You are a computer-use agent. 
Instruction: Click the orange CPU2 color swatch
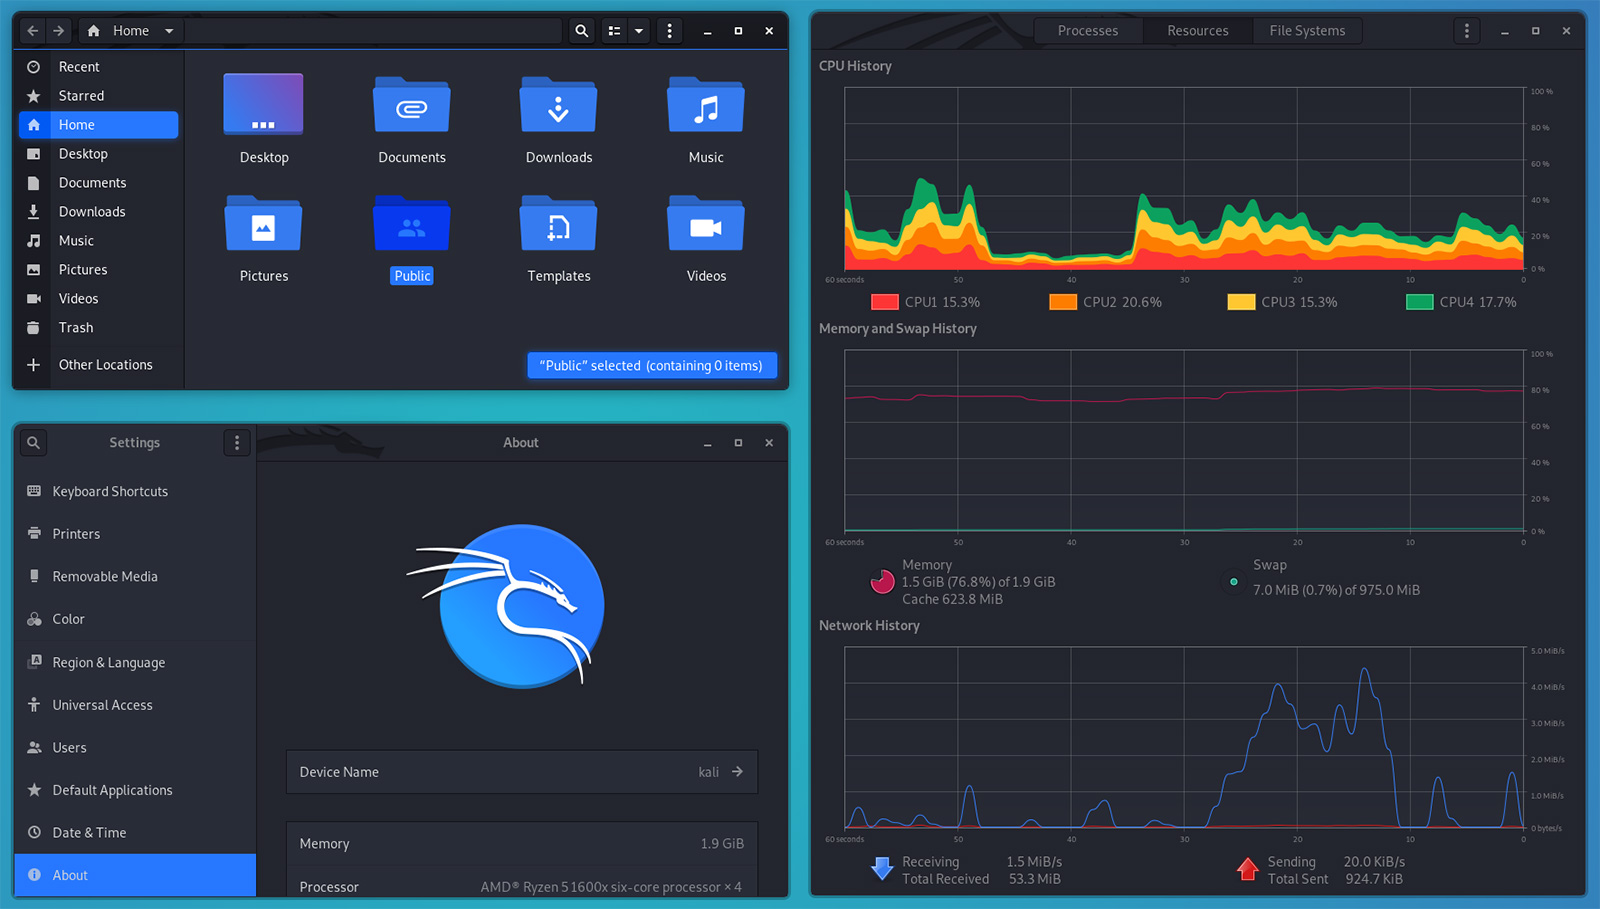pos(1063,301)
